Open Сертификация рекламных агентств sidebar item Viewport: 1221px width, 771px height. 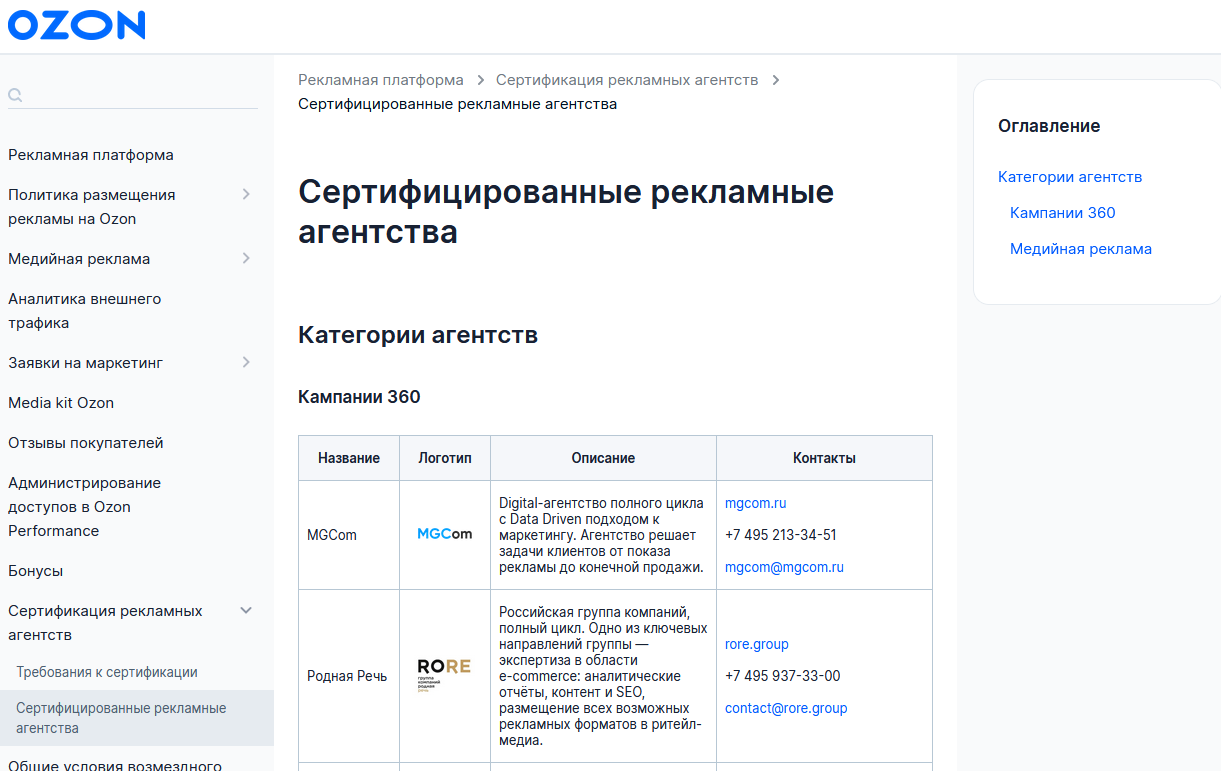pos(106,623)
